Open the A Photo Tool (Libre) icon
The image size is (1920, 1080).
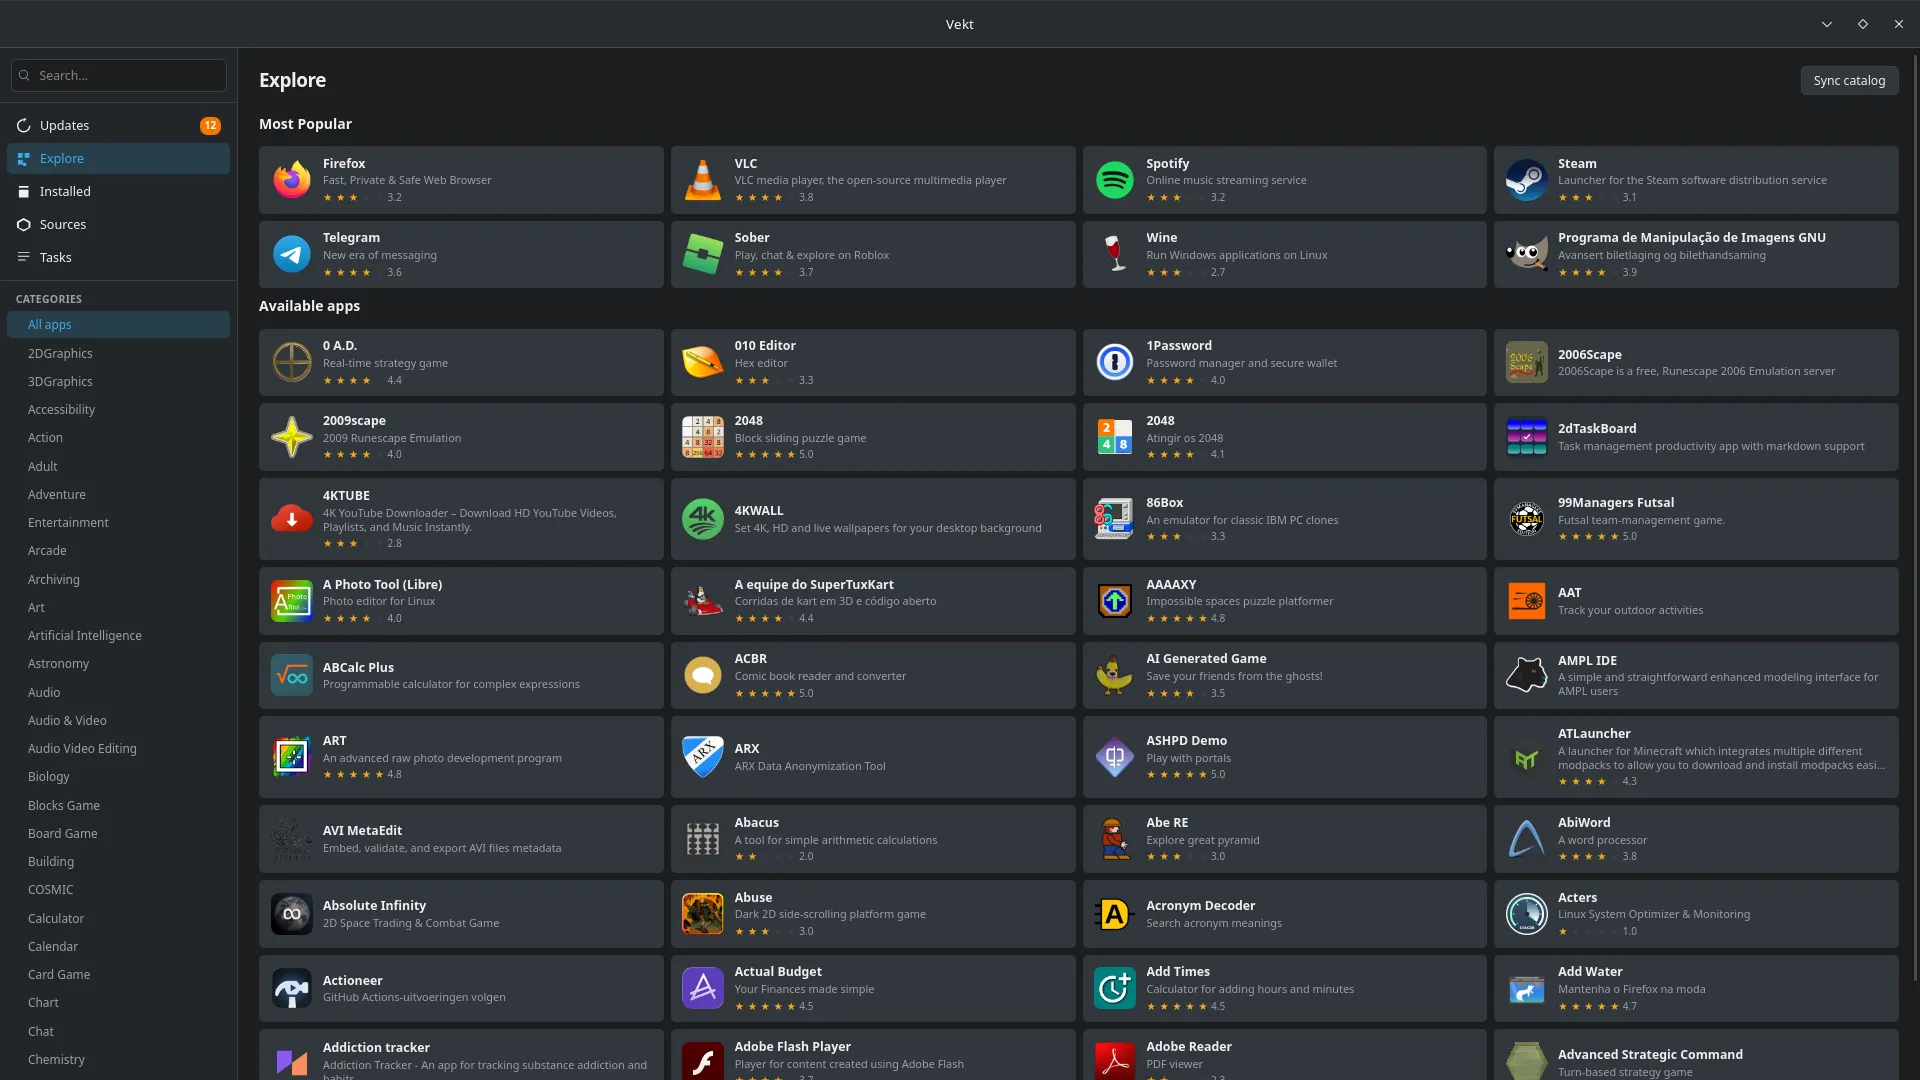pyautogui.click(x=291, y=601)
